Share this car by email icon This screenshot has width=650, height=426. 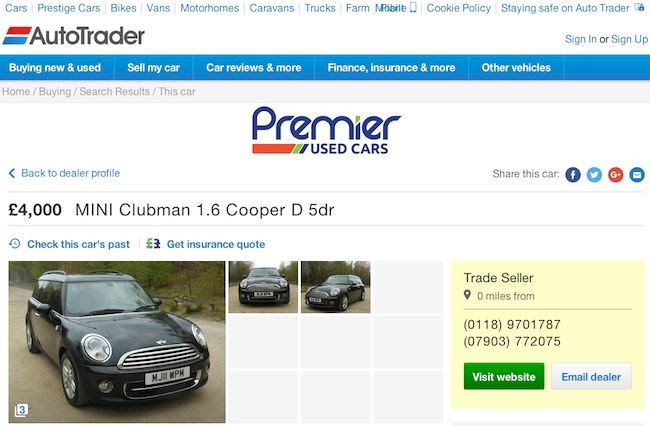[x=637, y=174]
